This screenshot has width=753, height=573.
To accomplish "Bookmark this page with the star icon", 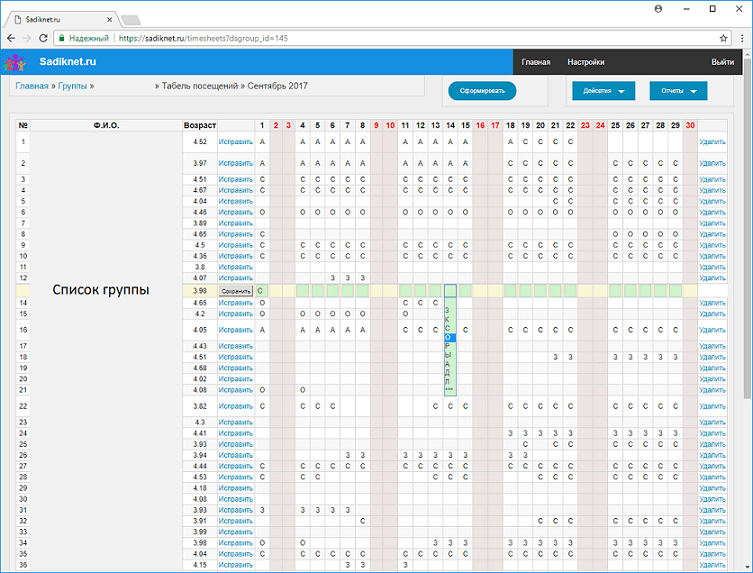I will (x=723, y=38).
